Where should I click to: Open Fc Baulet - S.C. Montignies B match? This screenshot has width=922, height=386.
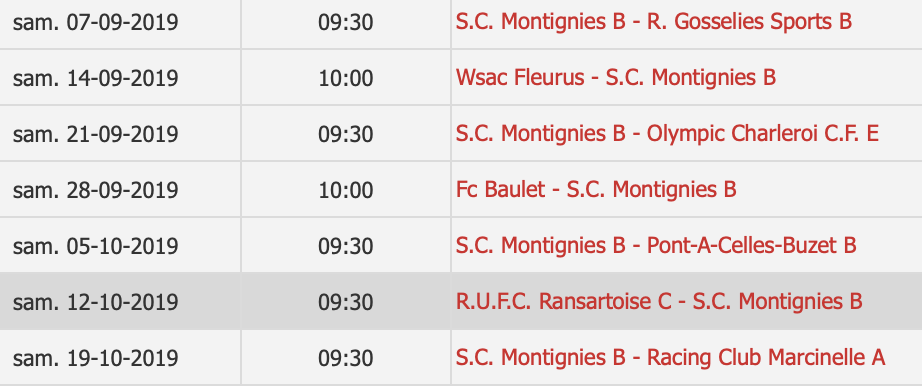[596, 190]
